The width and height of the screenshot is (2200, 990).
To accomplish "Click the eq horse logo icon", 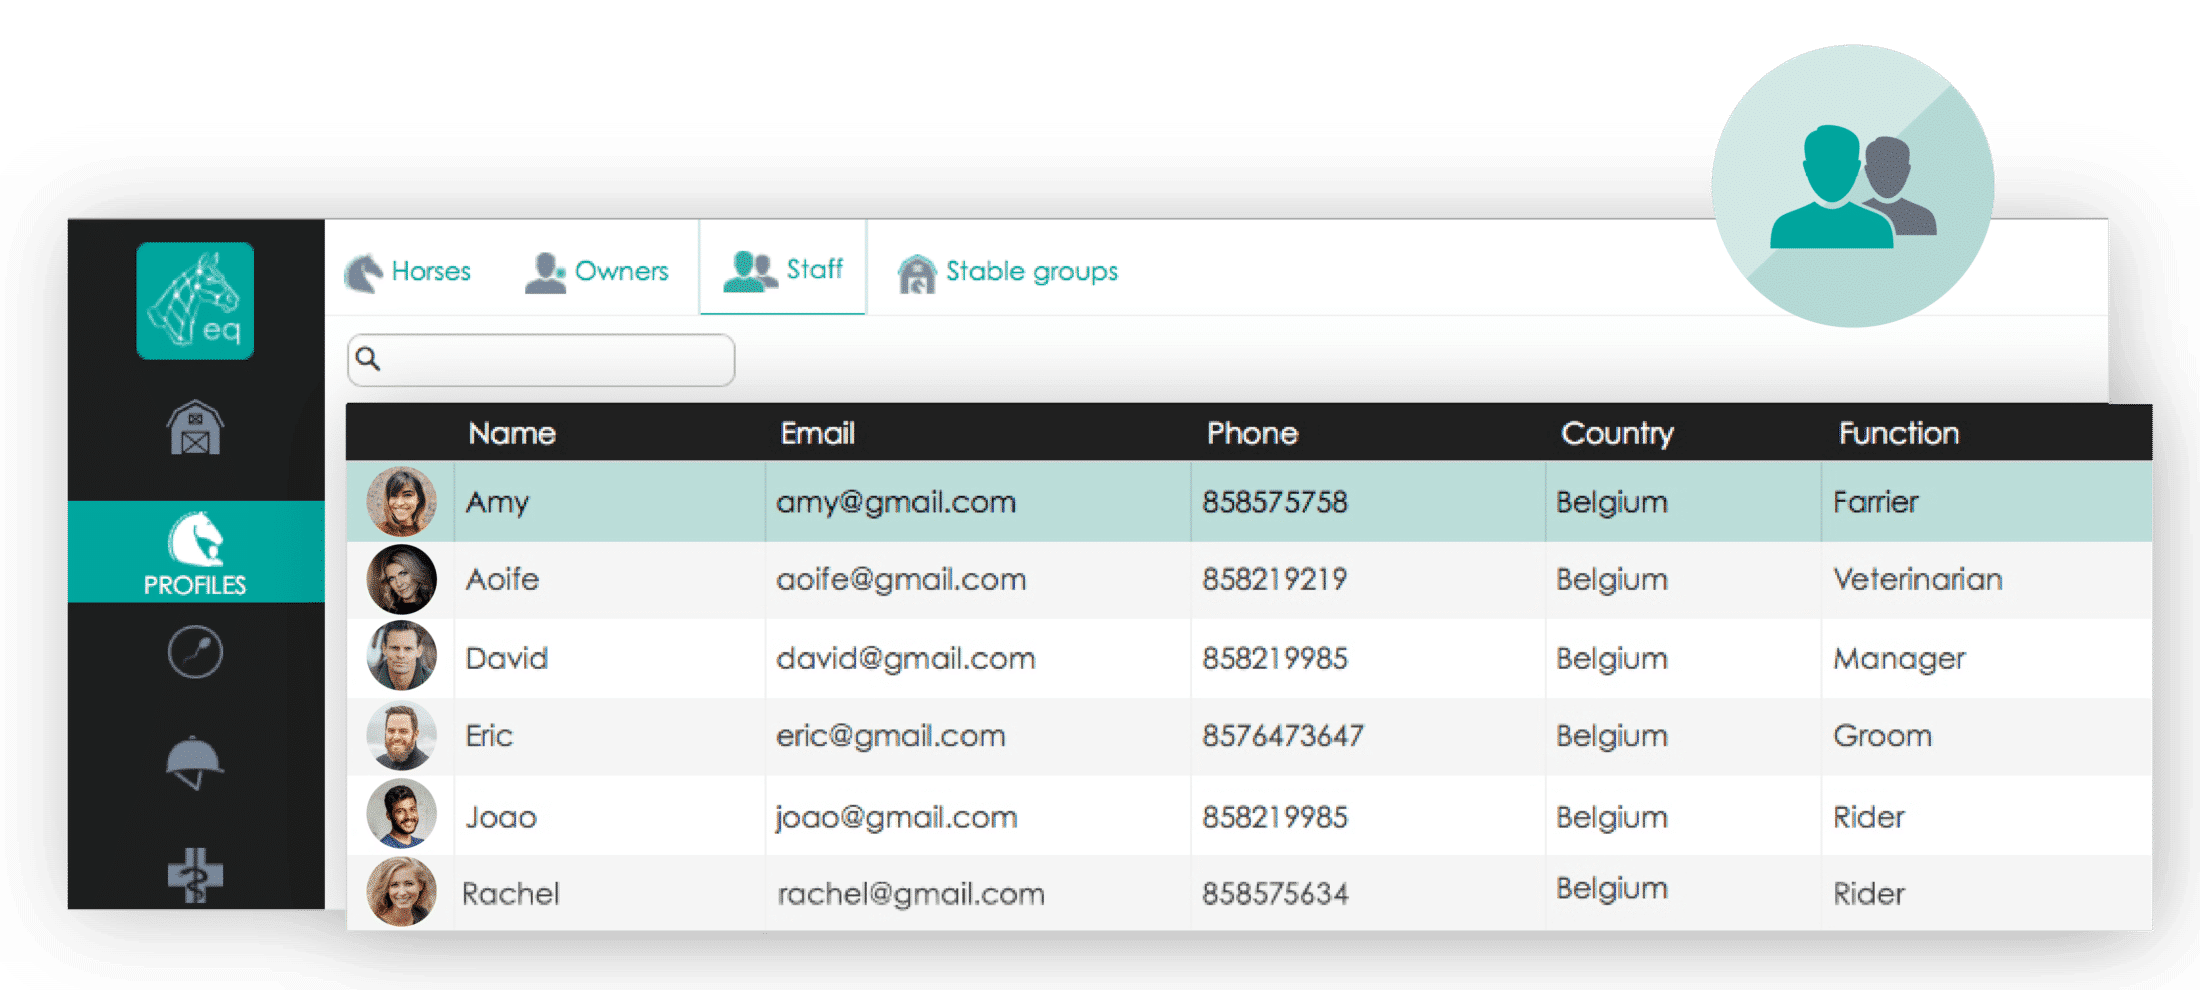I will (x=195, y=300).
